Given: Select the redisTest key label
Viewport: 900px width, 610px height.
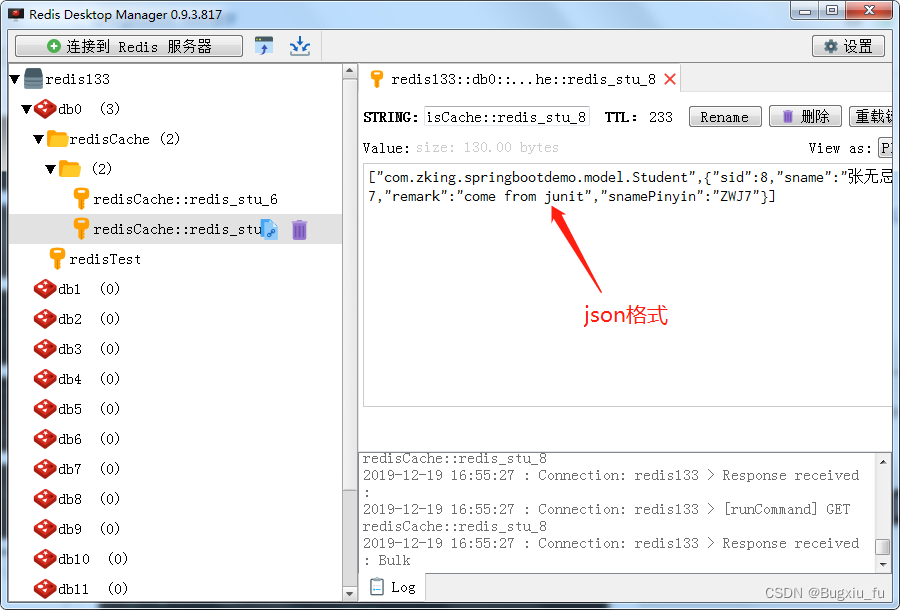Looking at the screenshot, I should tap(105, 259).
